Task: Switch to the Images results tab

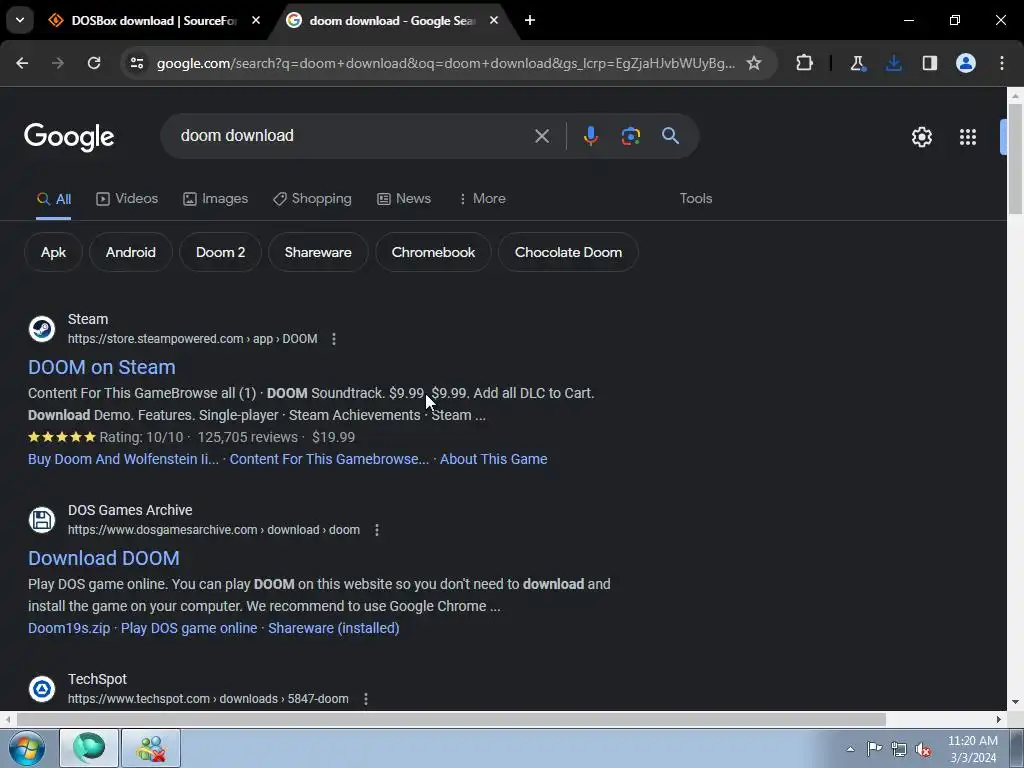Action: click(x=216, y=199)
